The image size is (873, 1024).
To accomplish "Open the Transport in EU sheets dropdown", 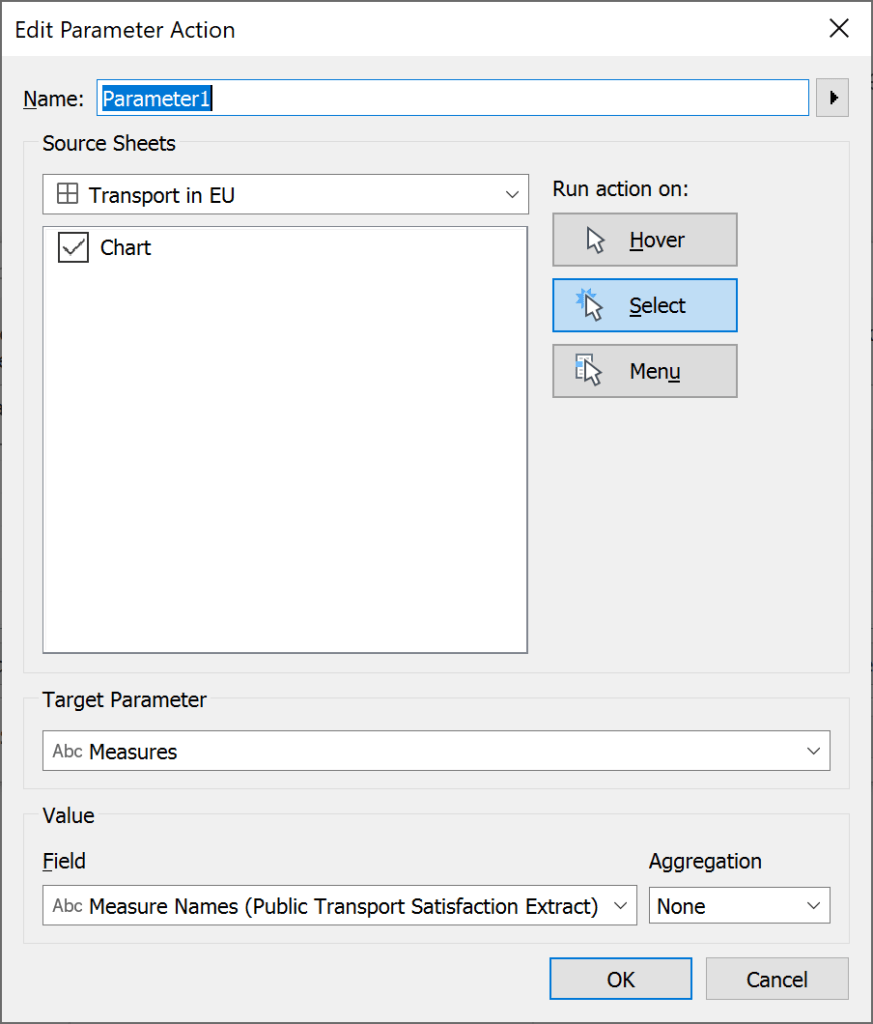I will [x=285, y=194].
